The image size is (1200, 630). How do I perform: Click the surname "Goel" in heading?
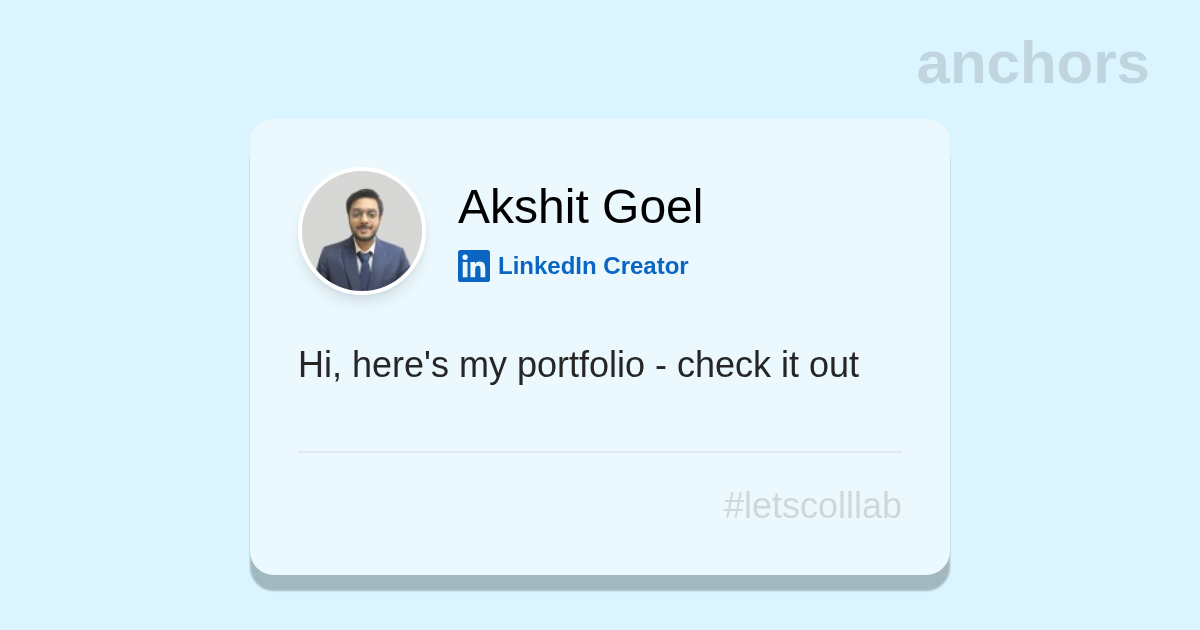(652, 207)
